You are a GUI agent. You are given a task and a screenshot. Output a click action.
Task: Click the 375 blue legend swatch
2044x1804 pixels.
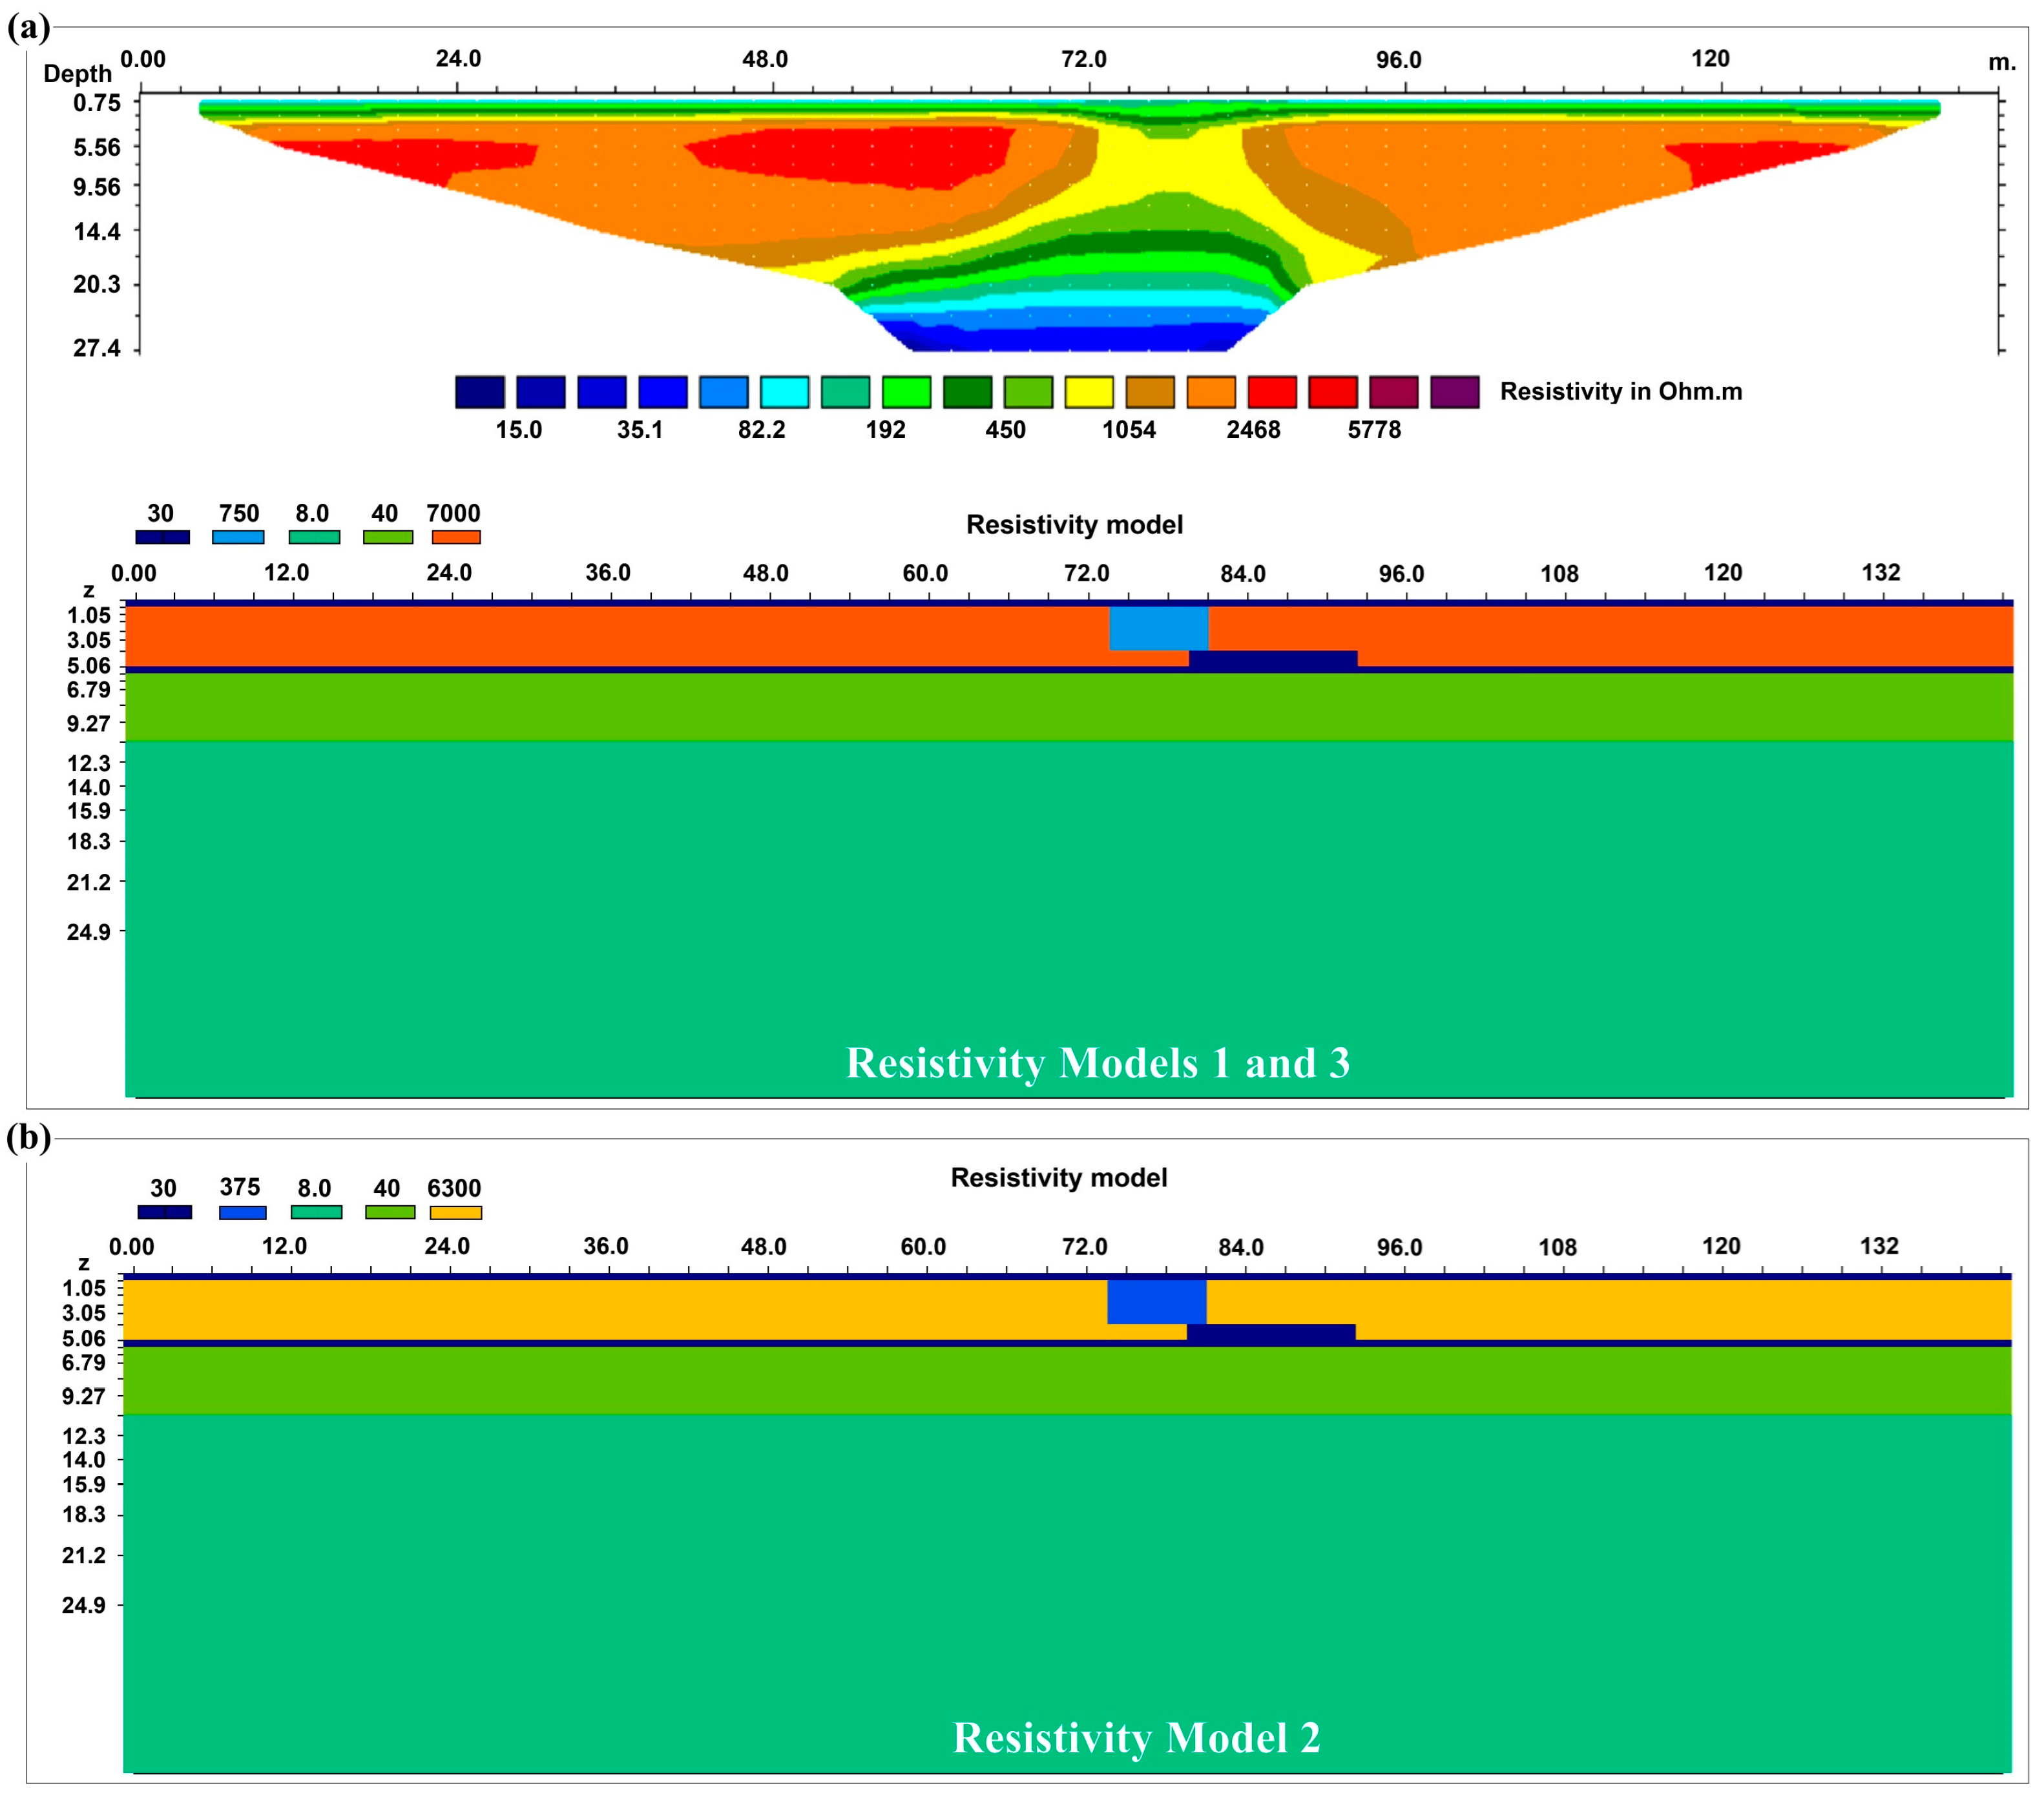tap(242, 1212)
